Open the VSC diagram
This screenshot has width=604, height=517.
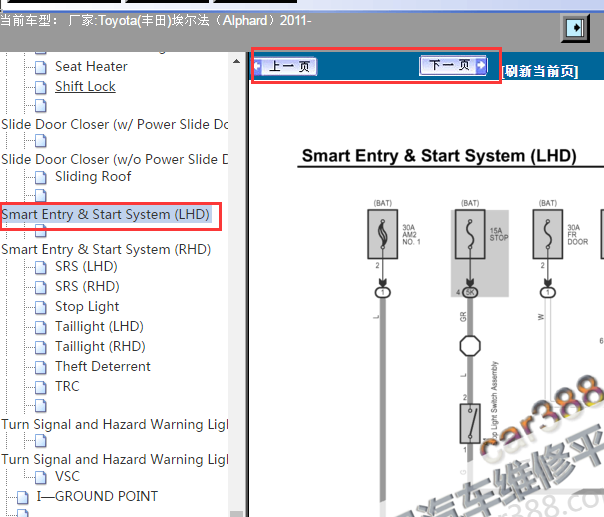coord(67,477)
